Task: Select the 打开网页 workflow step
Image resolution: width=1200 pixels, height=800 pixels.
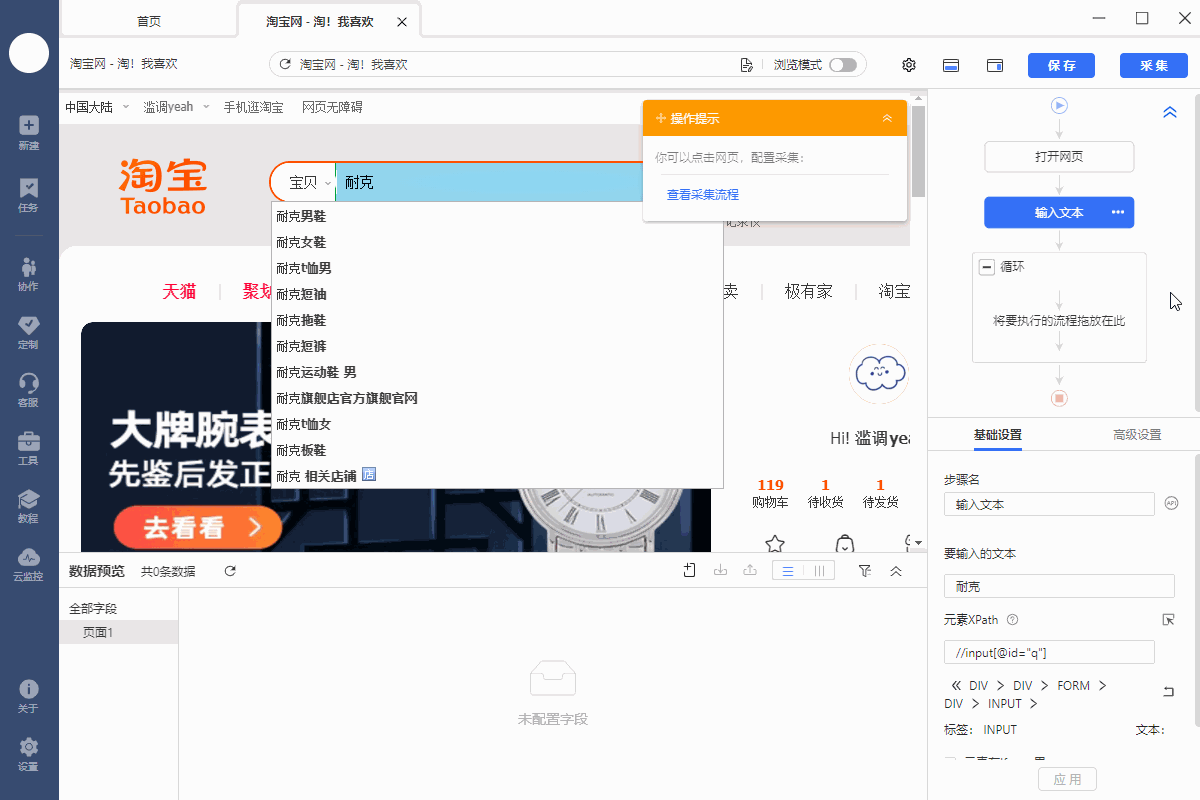Action: tap(1059, 157)
